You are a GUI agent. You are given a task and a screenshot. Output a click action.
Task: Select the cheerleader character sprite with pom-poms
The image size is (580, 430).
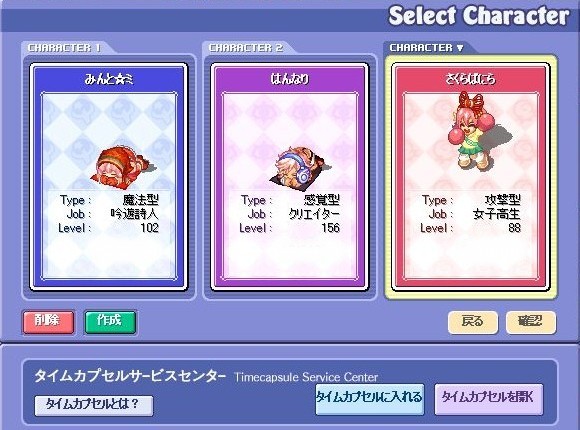475,131
